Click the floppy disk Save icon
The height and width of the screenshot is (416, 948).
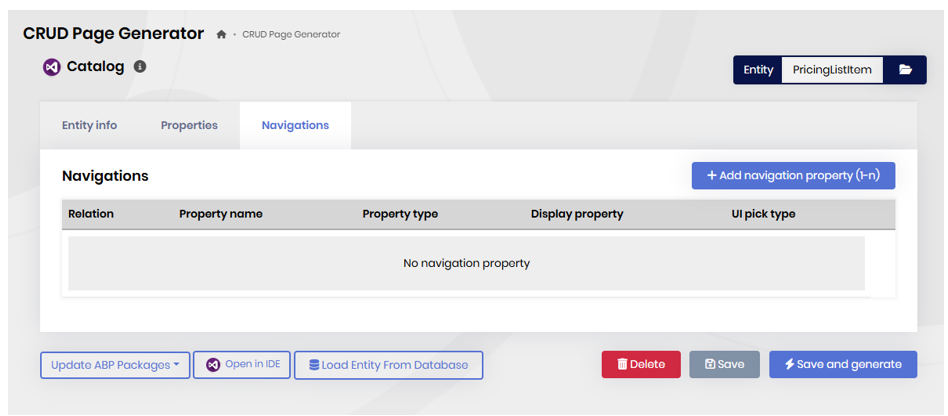click(x=710, y=365)
